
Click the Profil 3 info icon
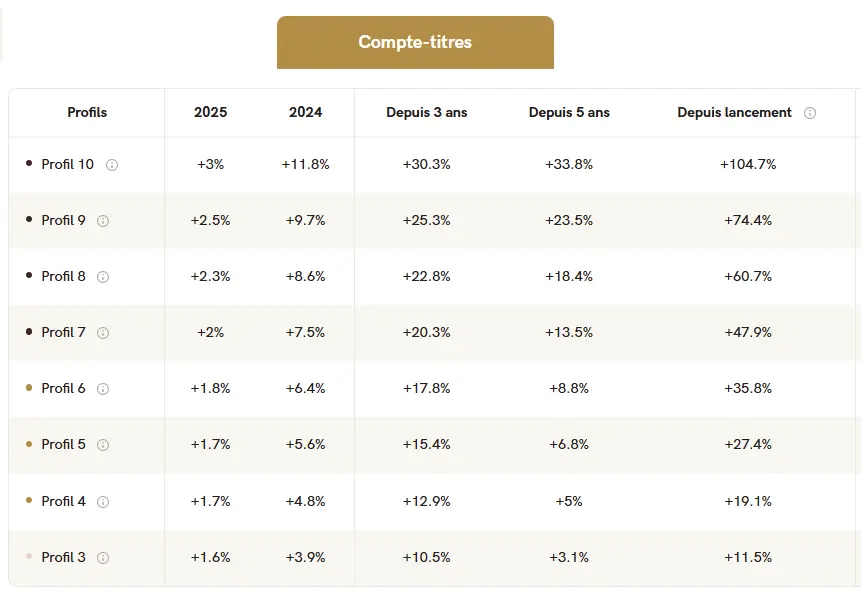pos(103,558)
